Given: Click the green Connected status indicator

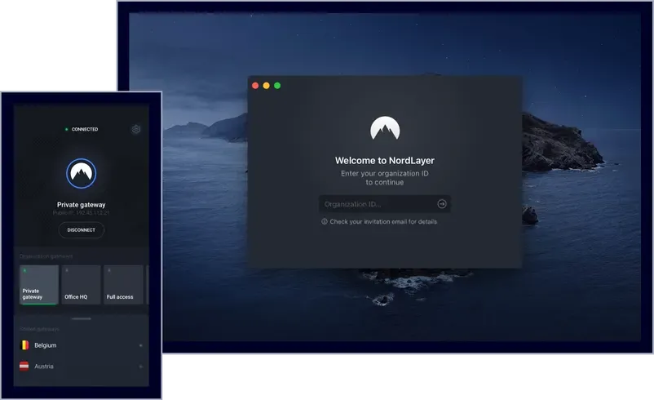Looking at the screenshot, I should click(x=67, y=129).
